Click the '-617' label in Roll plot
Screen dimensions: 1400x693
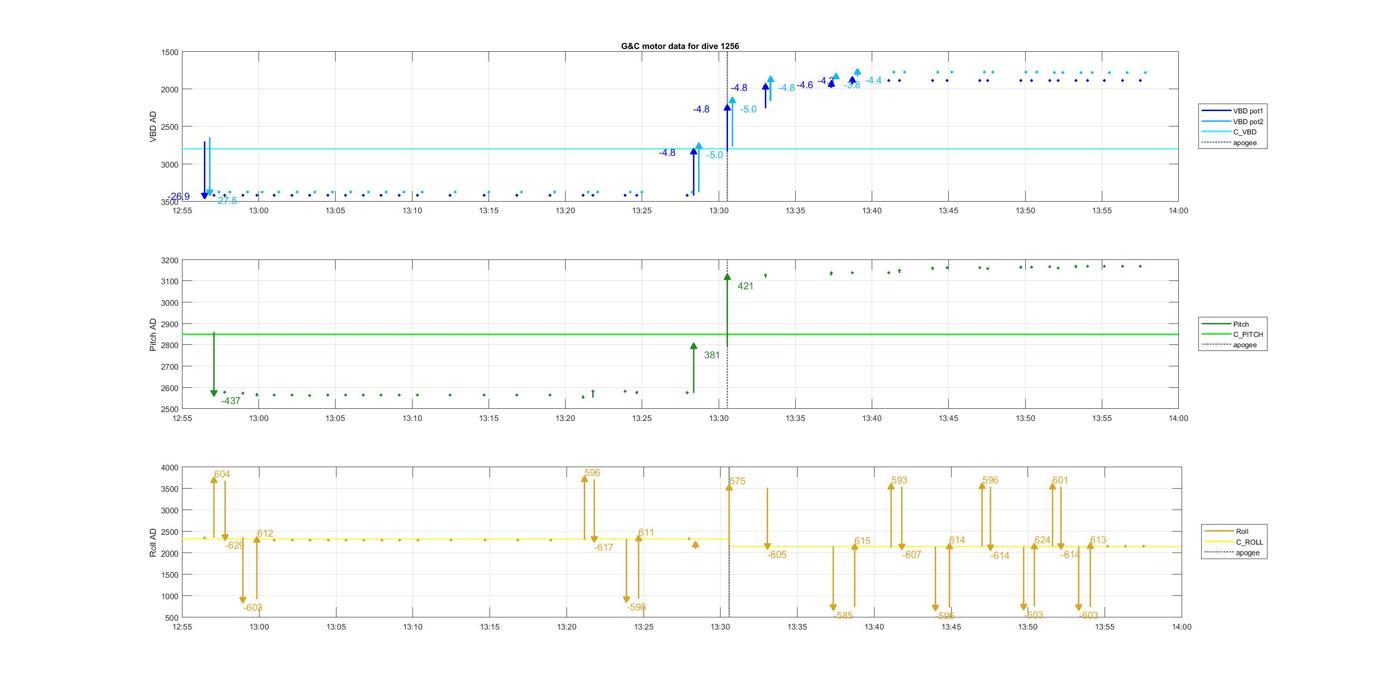604,547
